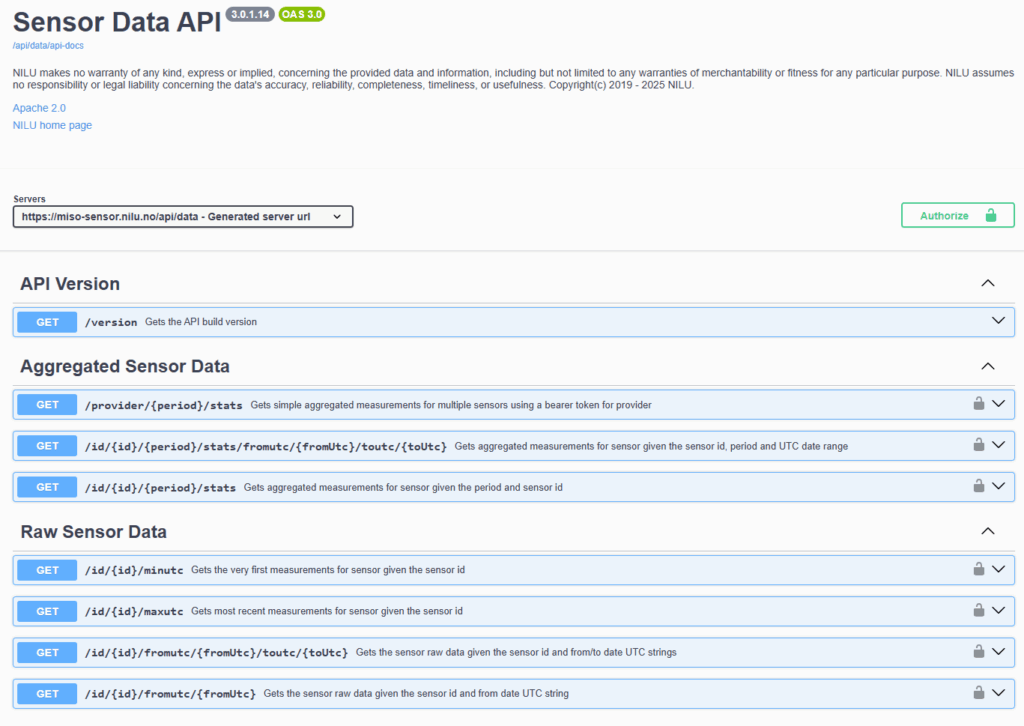Click lock on aggregated stats fromutc/toutc row

tap(979, 445)
